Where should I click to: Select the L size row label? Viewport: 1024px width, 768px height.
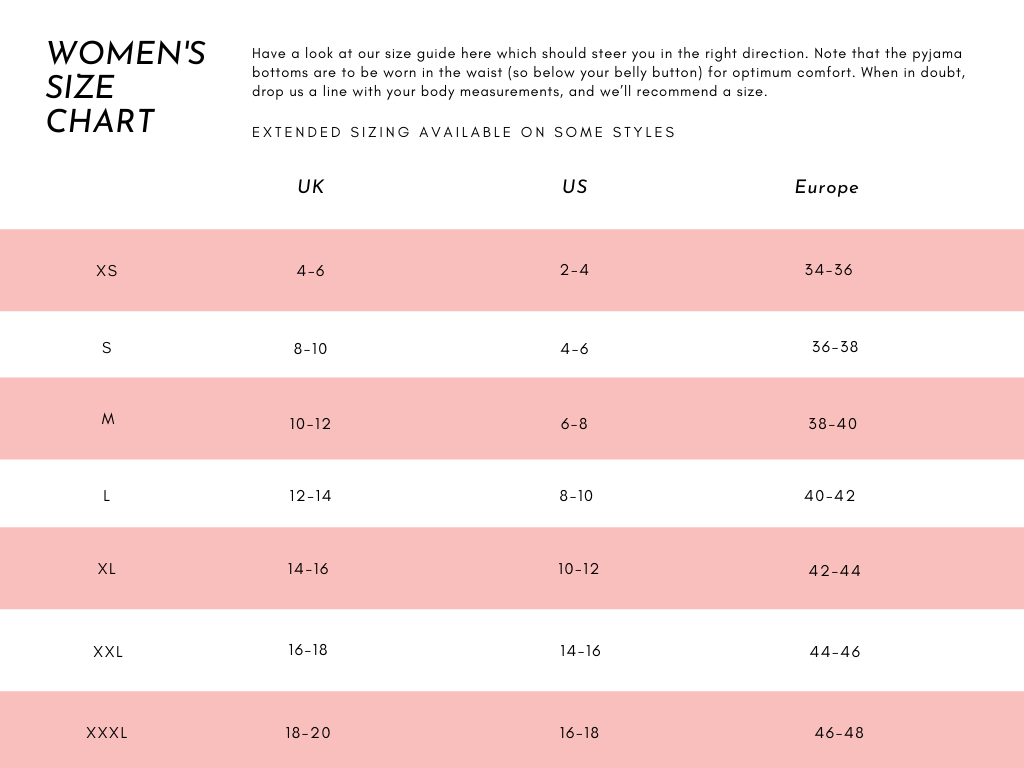(x=107, y=496)
